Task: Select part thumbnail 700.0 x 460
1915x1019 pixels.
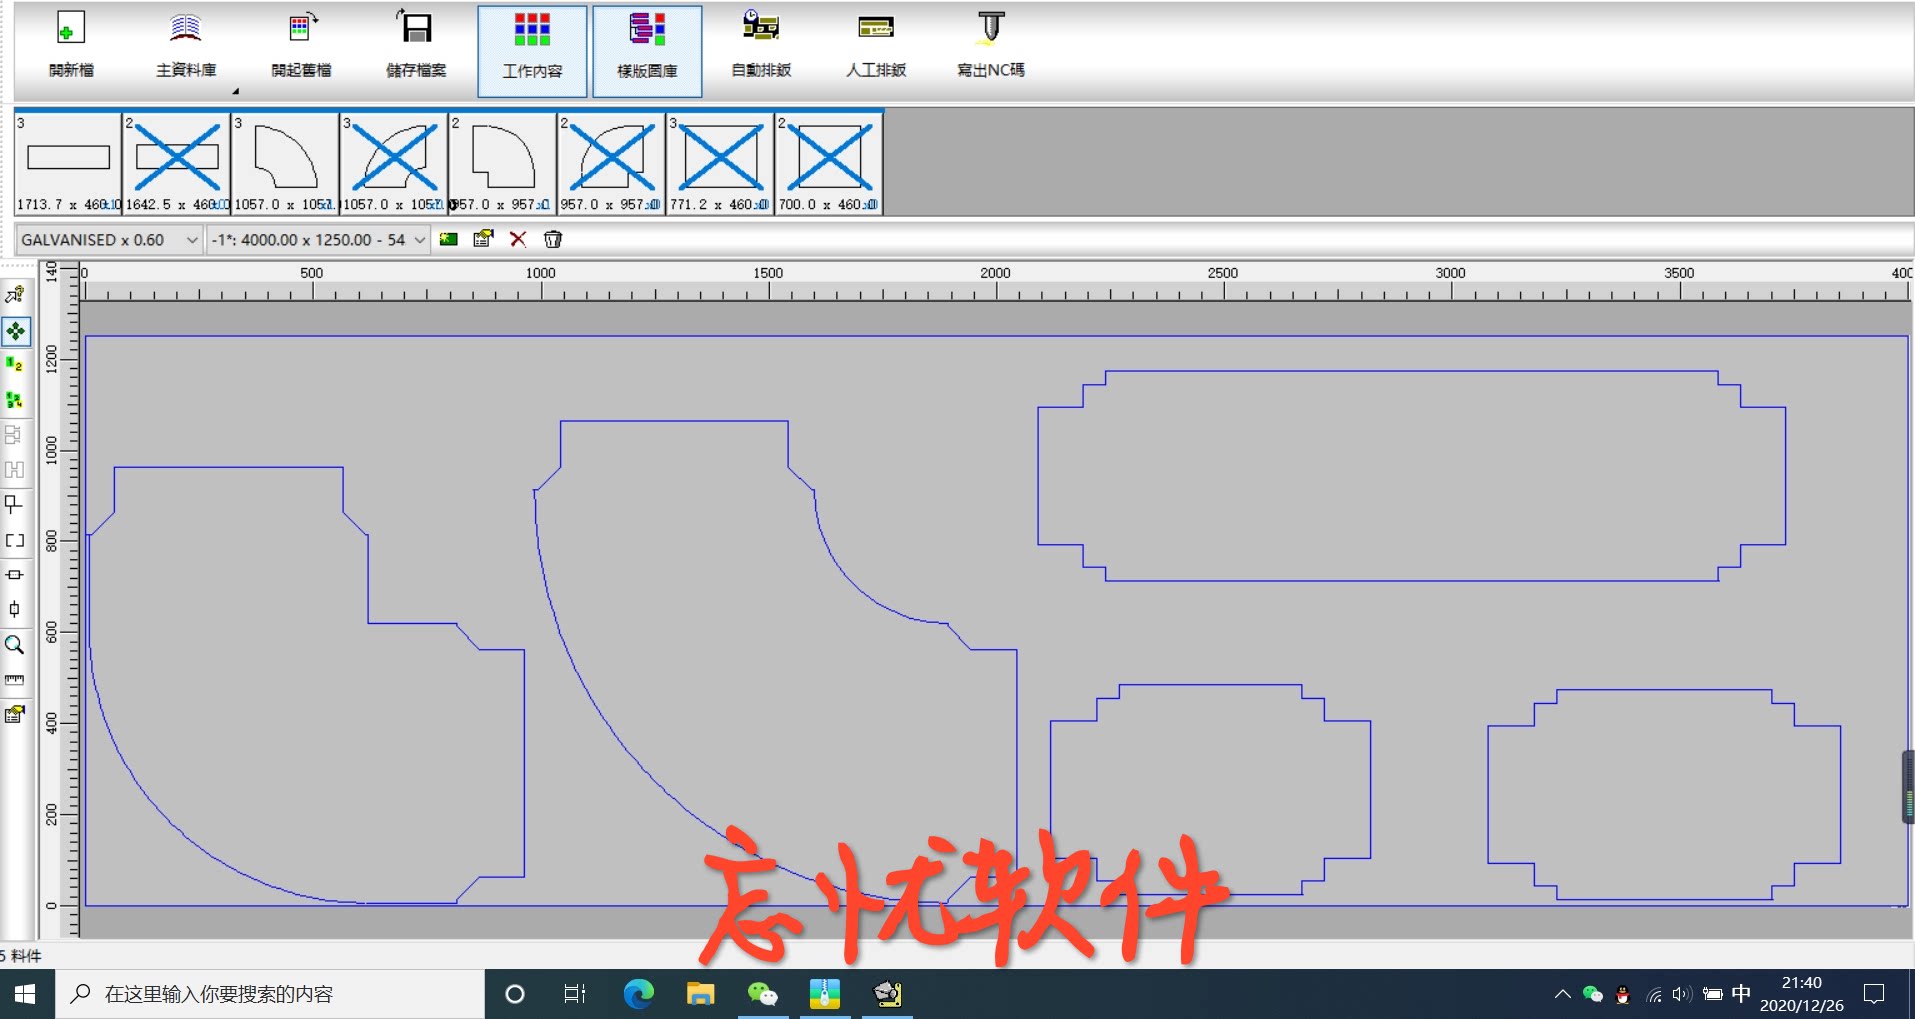Action: (829, 163)
